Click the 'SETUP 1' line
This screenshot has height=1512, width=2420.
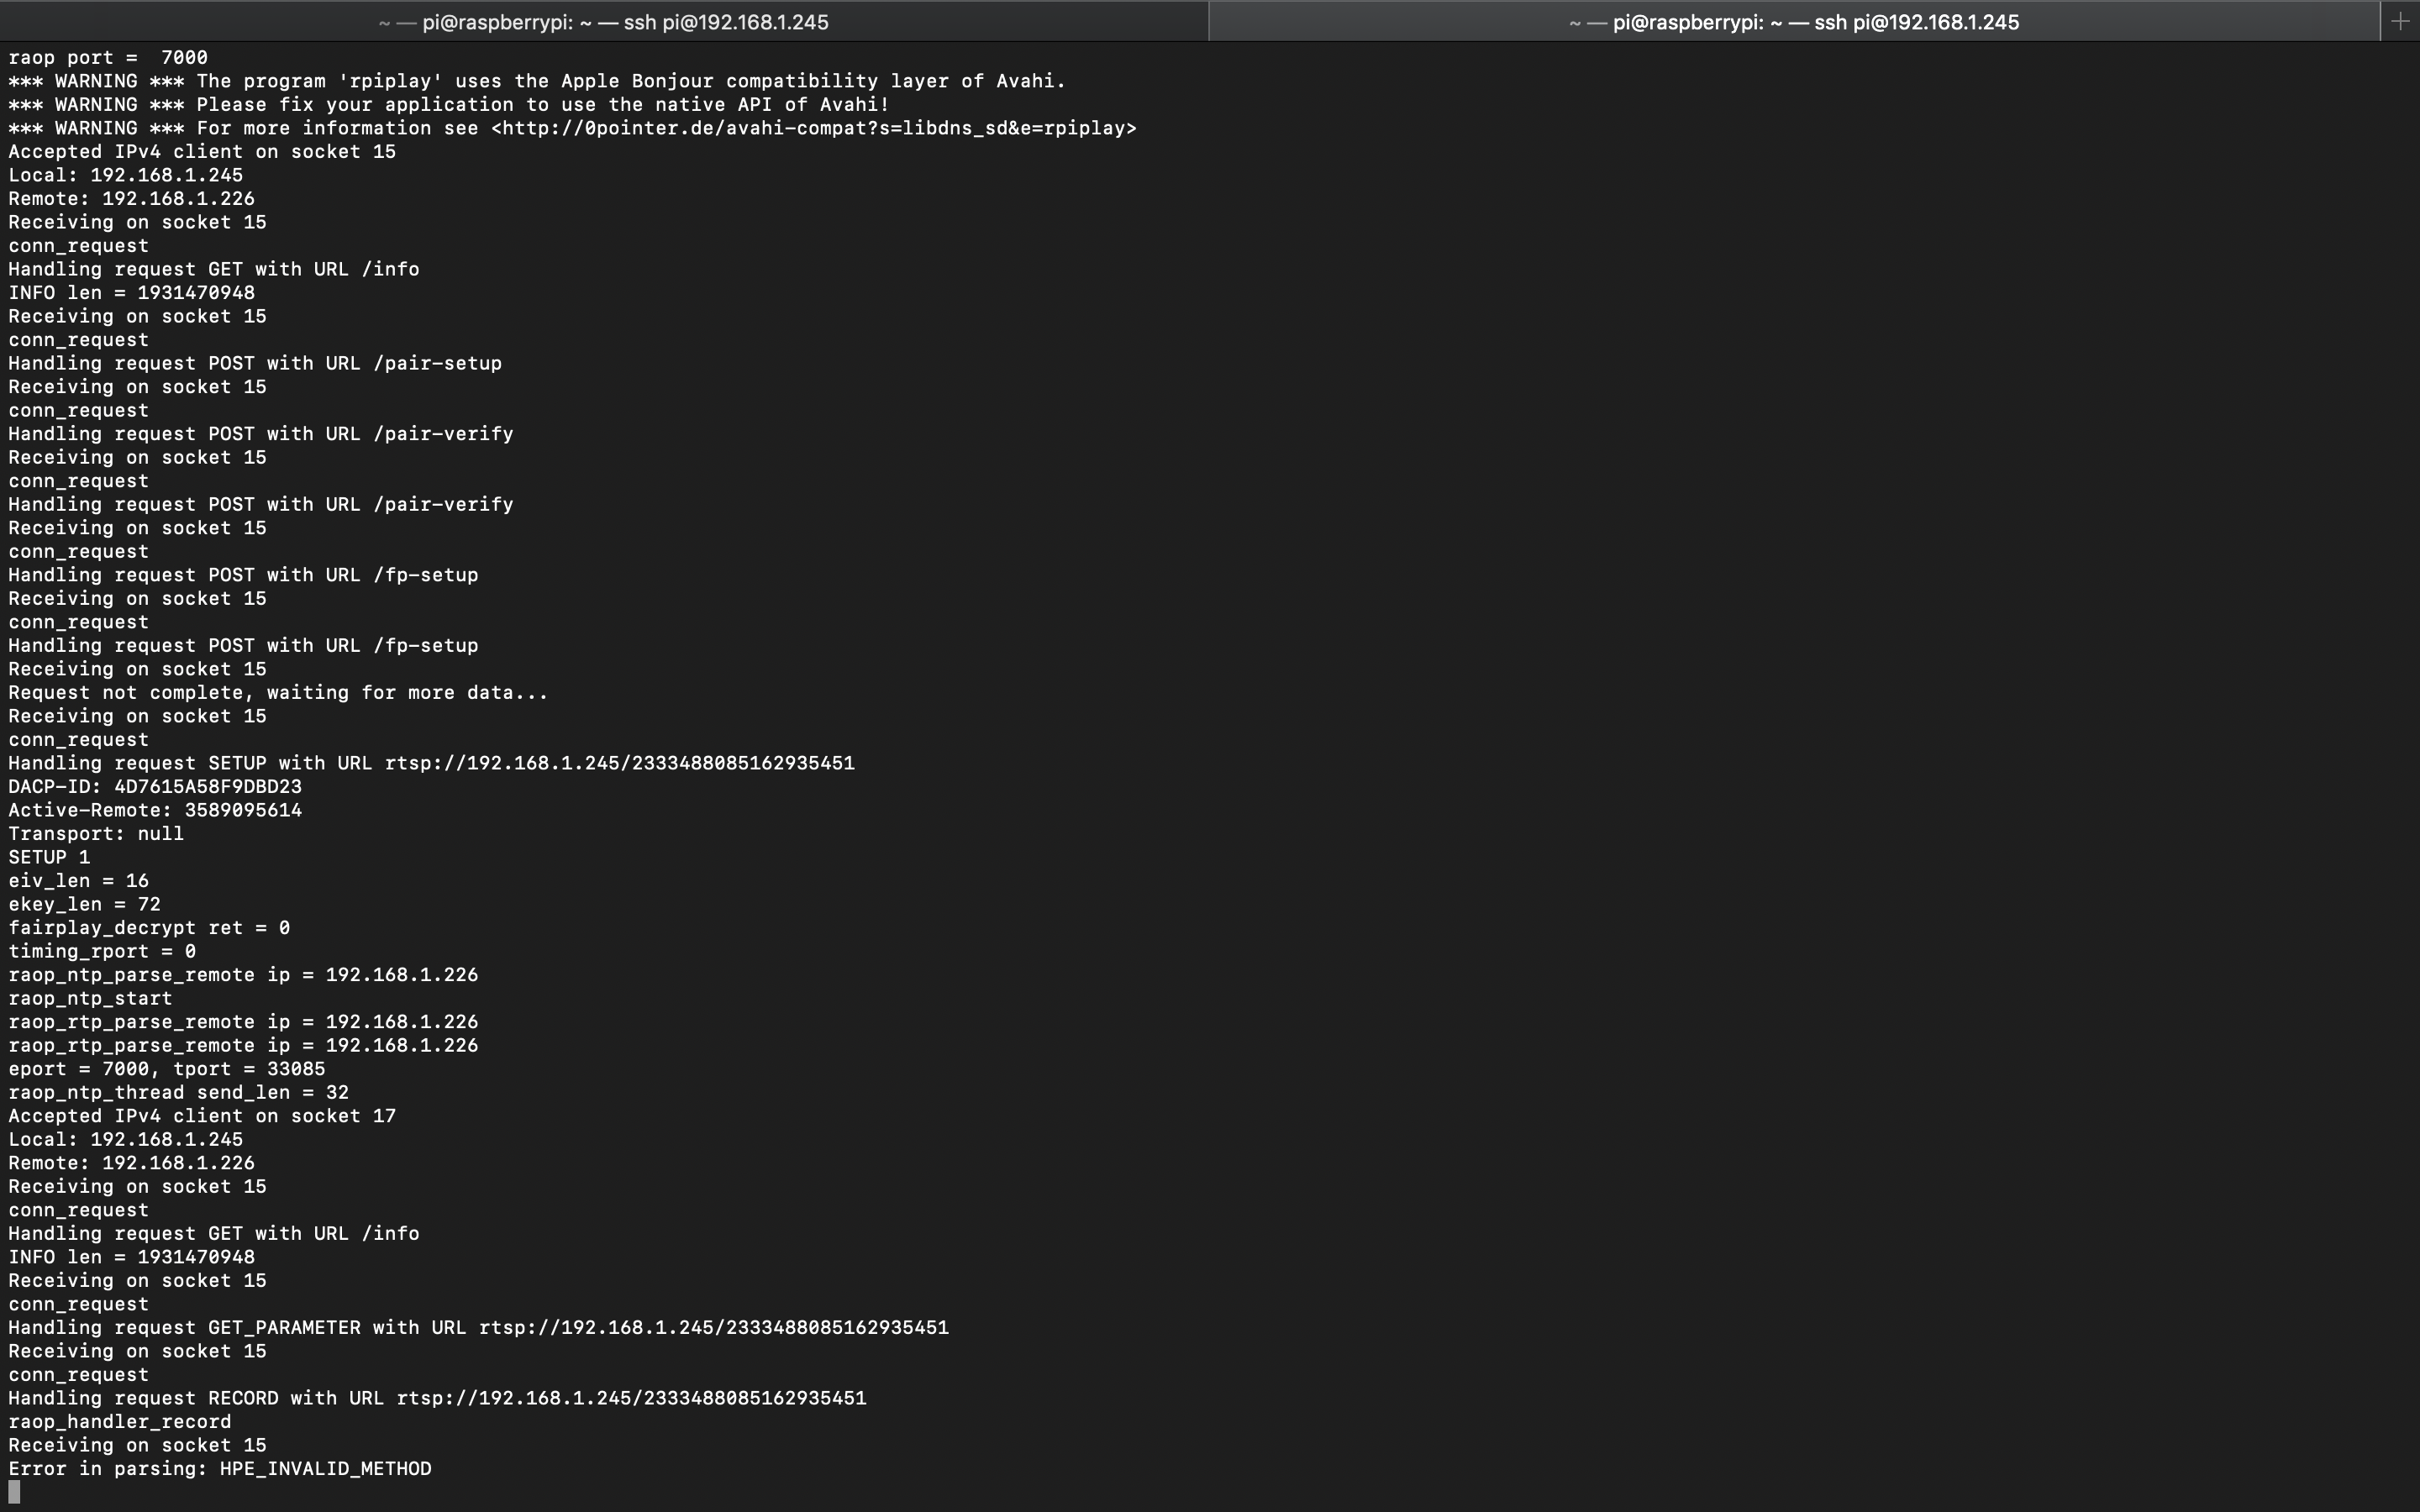pyautogui.click(x=49, y=857)
